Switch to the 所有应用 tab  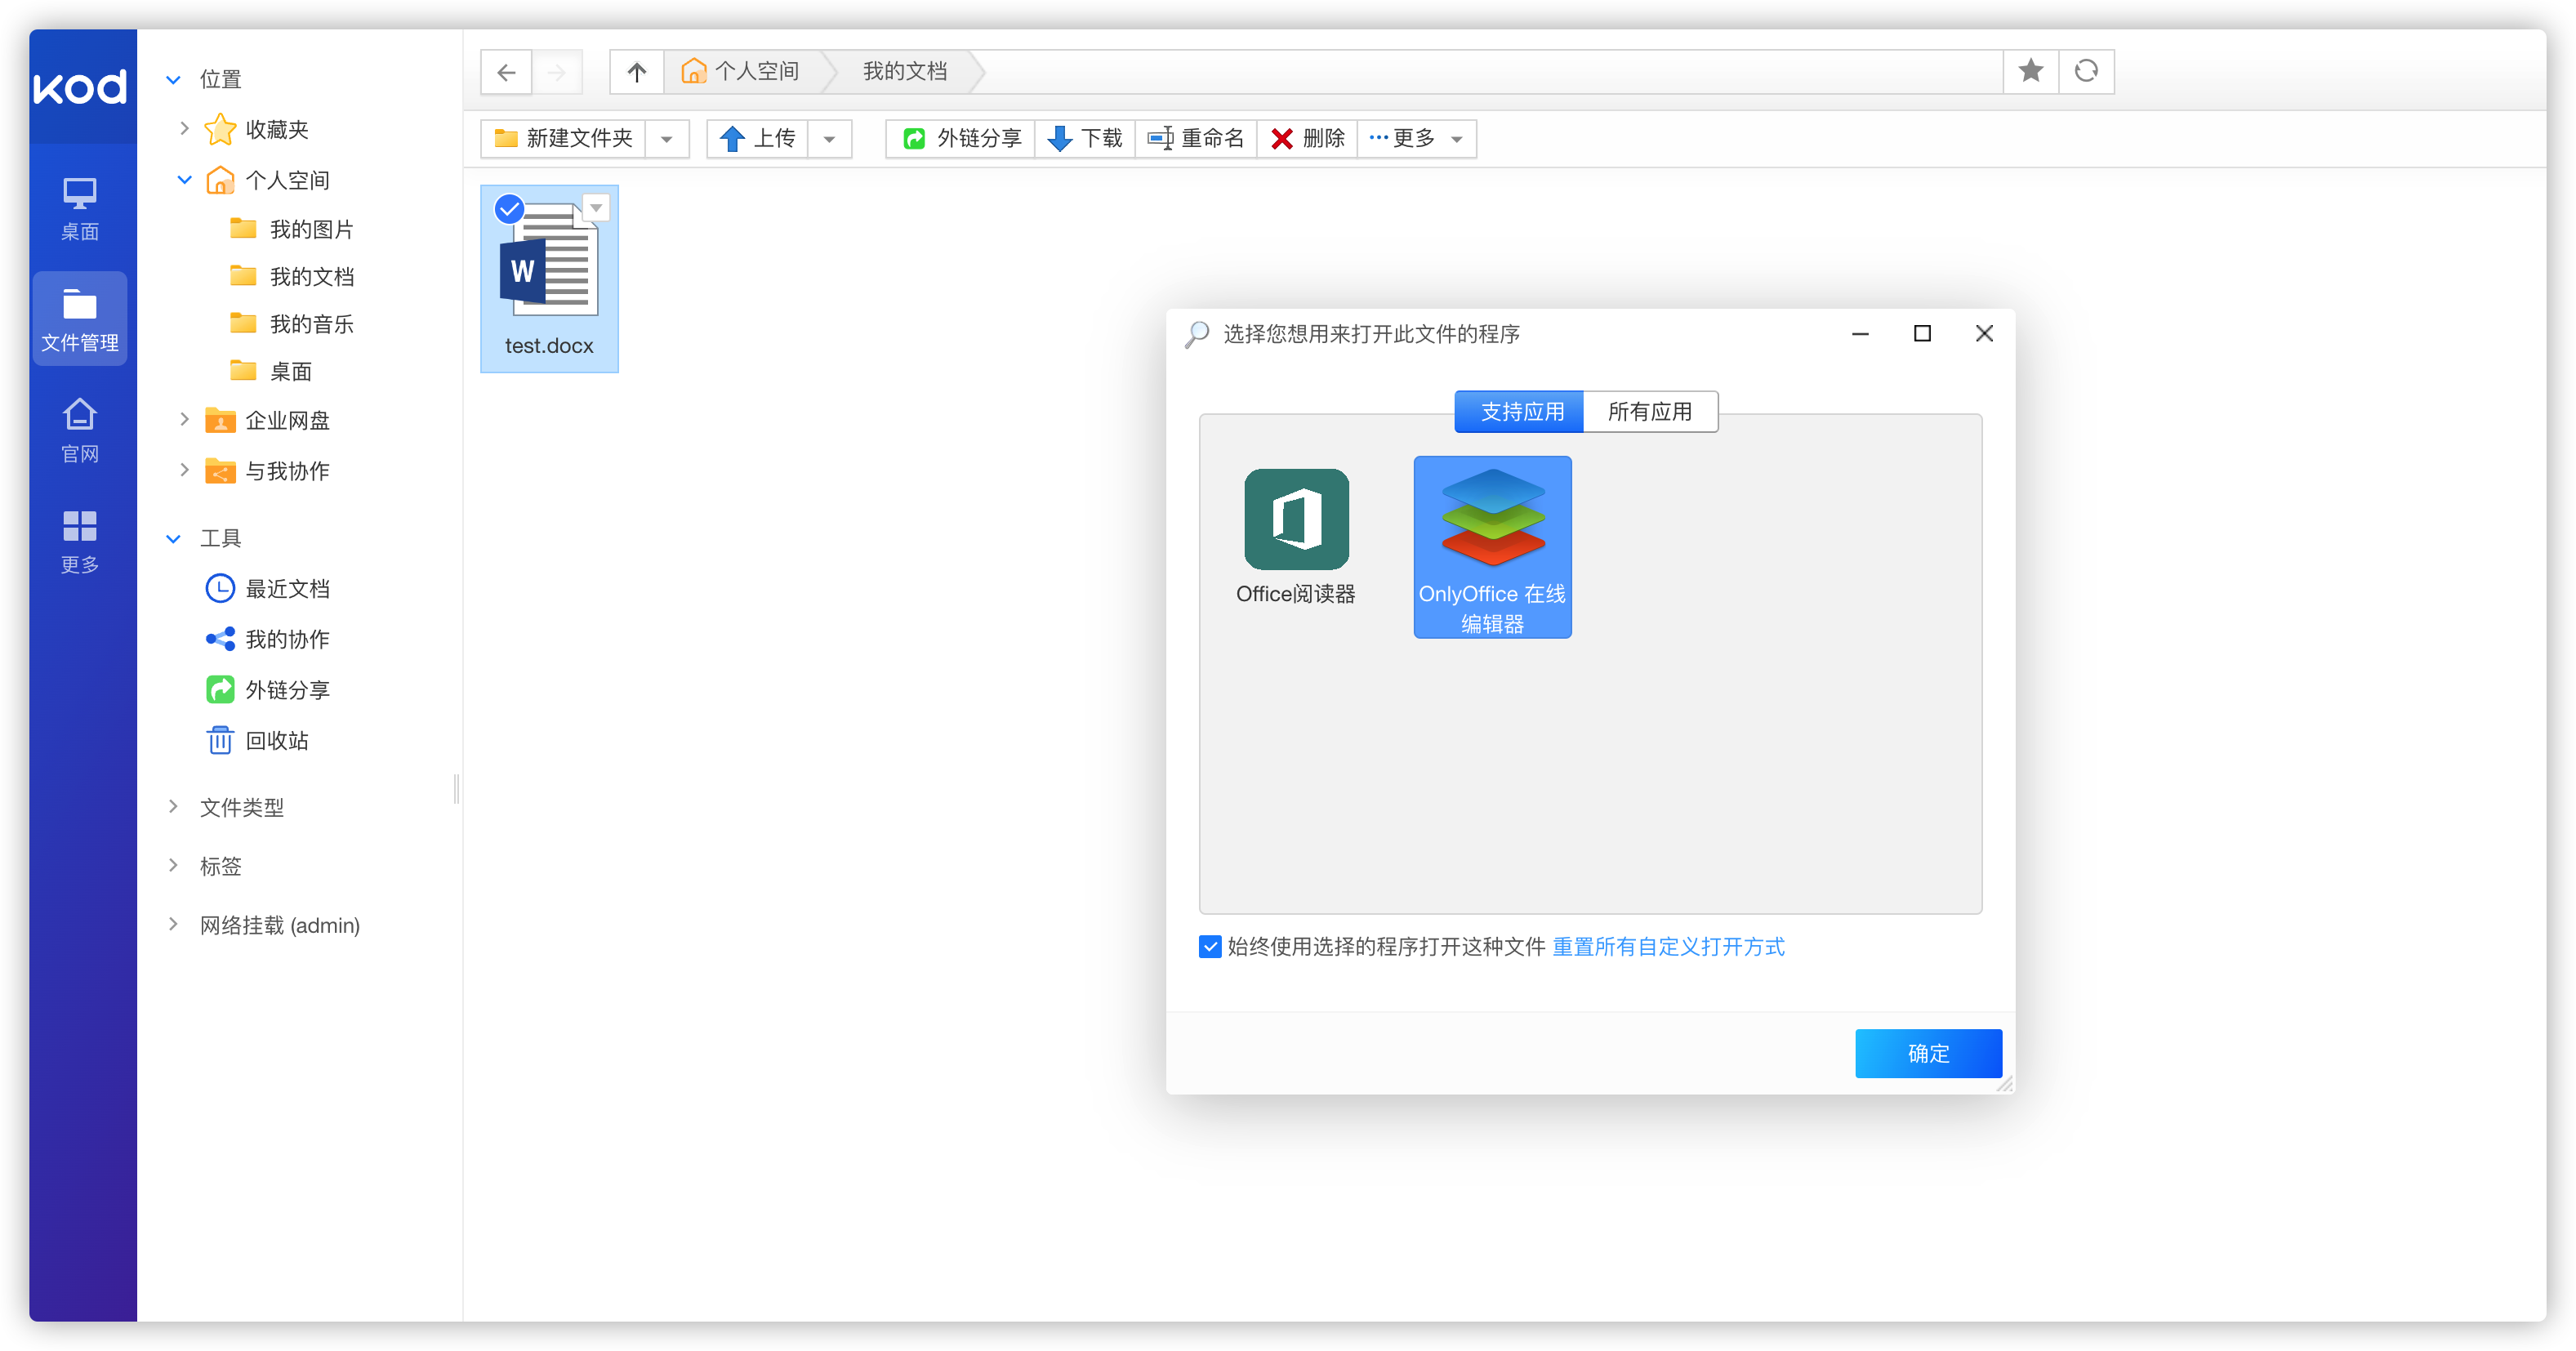tap(1649, 411)
